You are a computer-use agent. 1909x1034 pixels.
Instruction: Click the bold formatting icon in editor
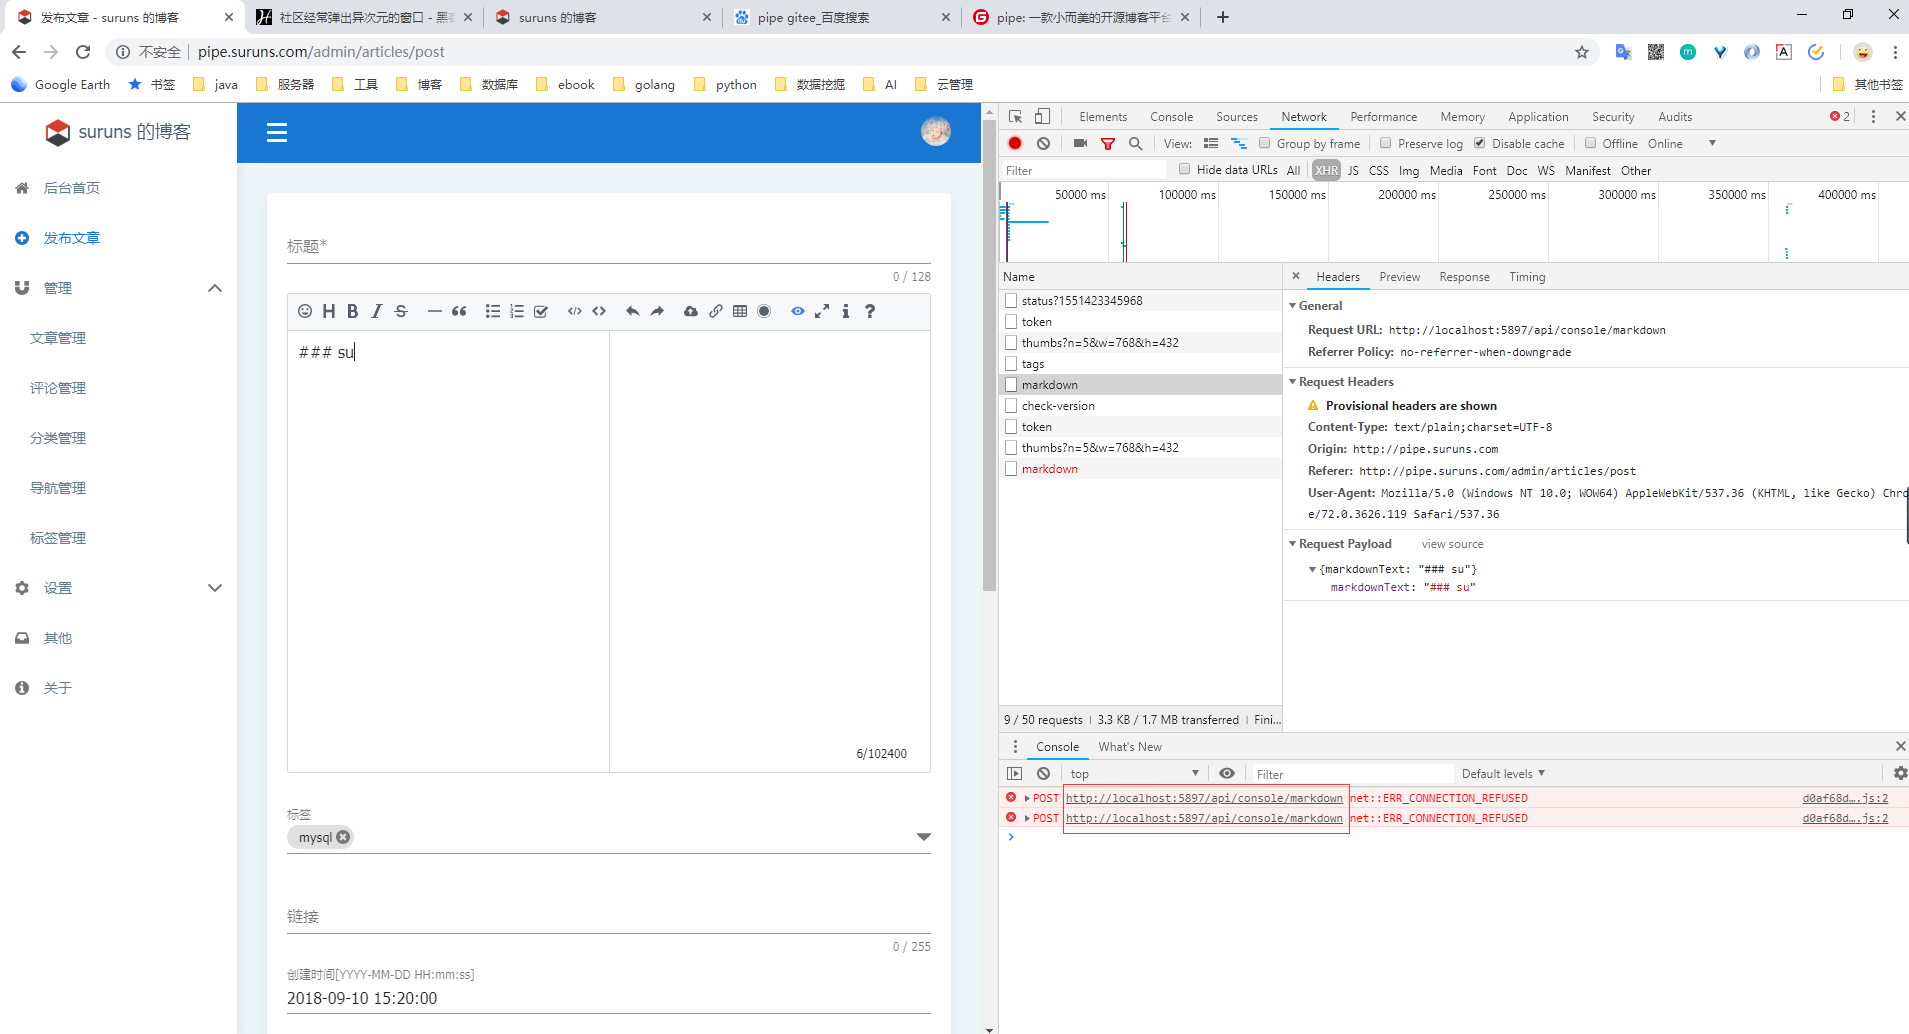tap(352, 311)
